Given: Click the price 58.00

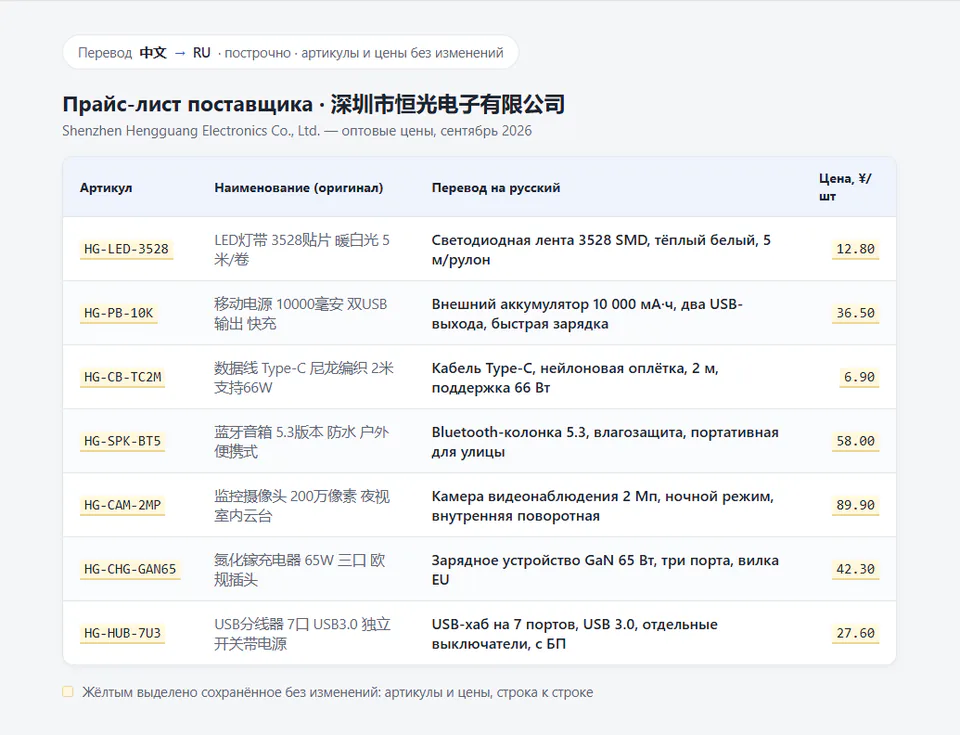Looking at the screenshot, I should (x=855, y=441).
